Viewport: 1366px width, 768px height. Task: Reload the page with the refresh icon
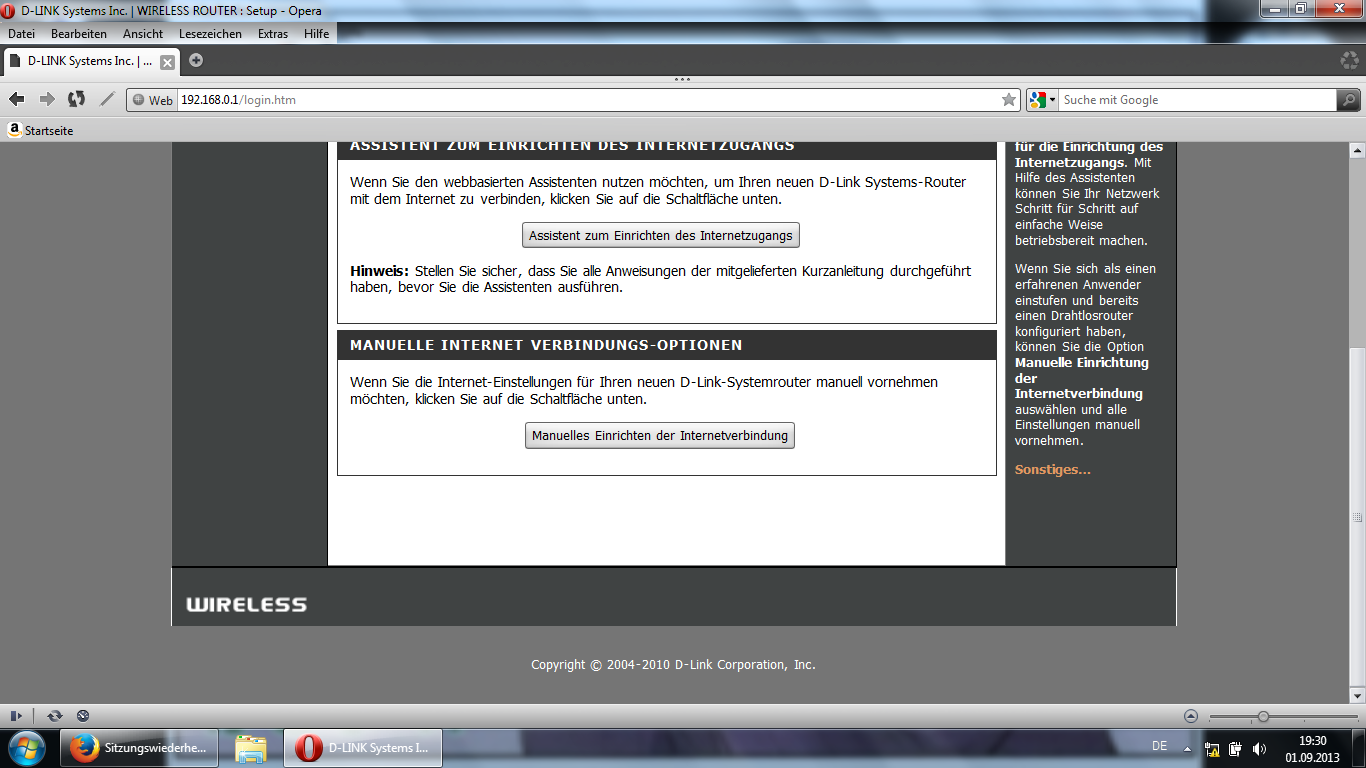76,99
